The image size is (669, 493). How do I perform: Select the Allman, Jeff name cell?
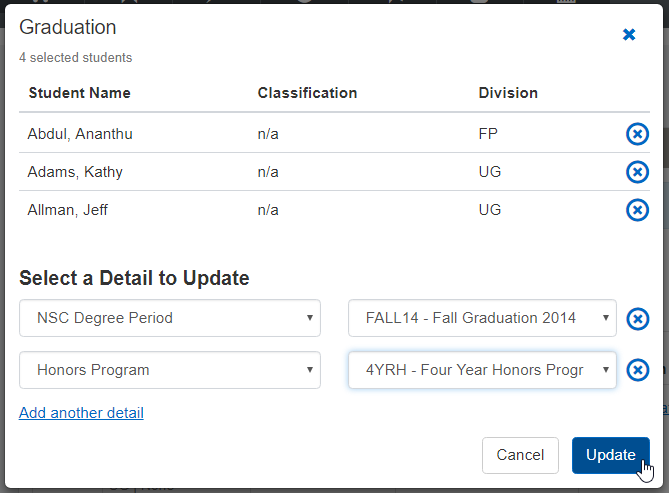pos(68,210)
